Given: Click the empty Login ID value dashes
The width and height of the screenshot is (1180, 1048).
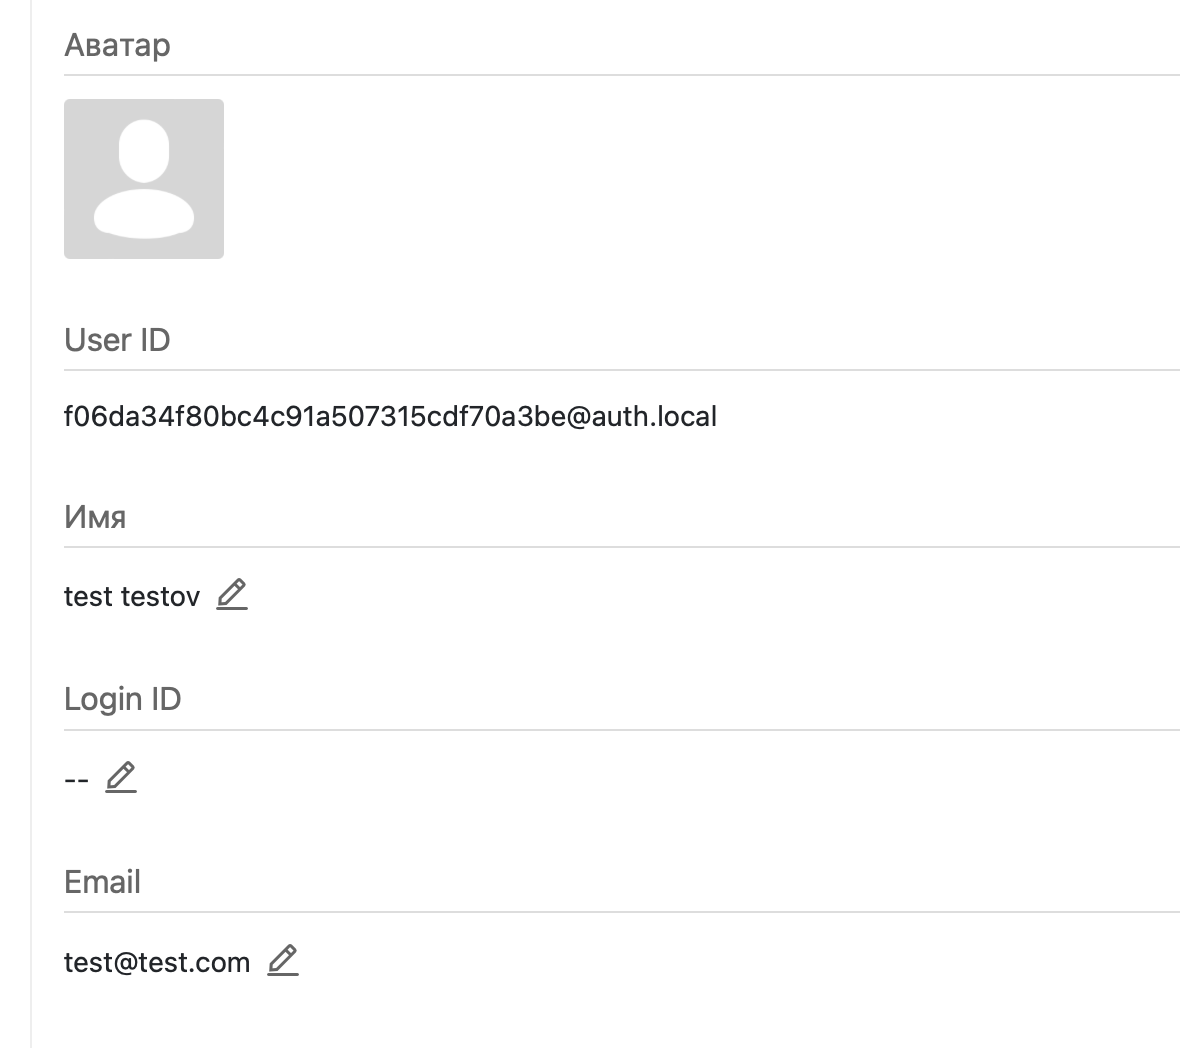Looking at the screenshot, I should (x=76, y=780).
